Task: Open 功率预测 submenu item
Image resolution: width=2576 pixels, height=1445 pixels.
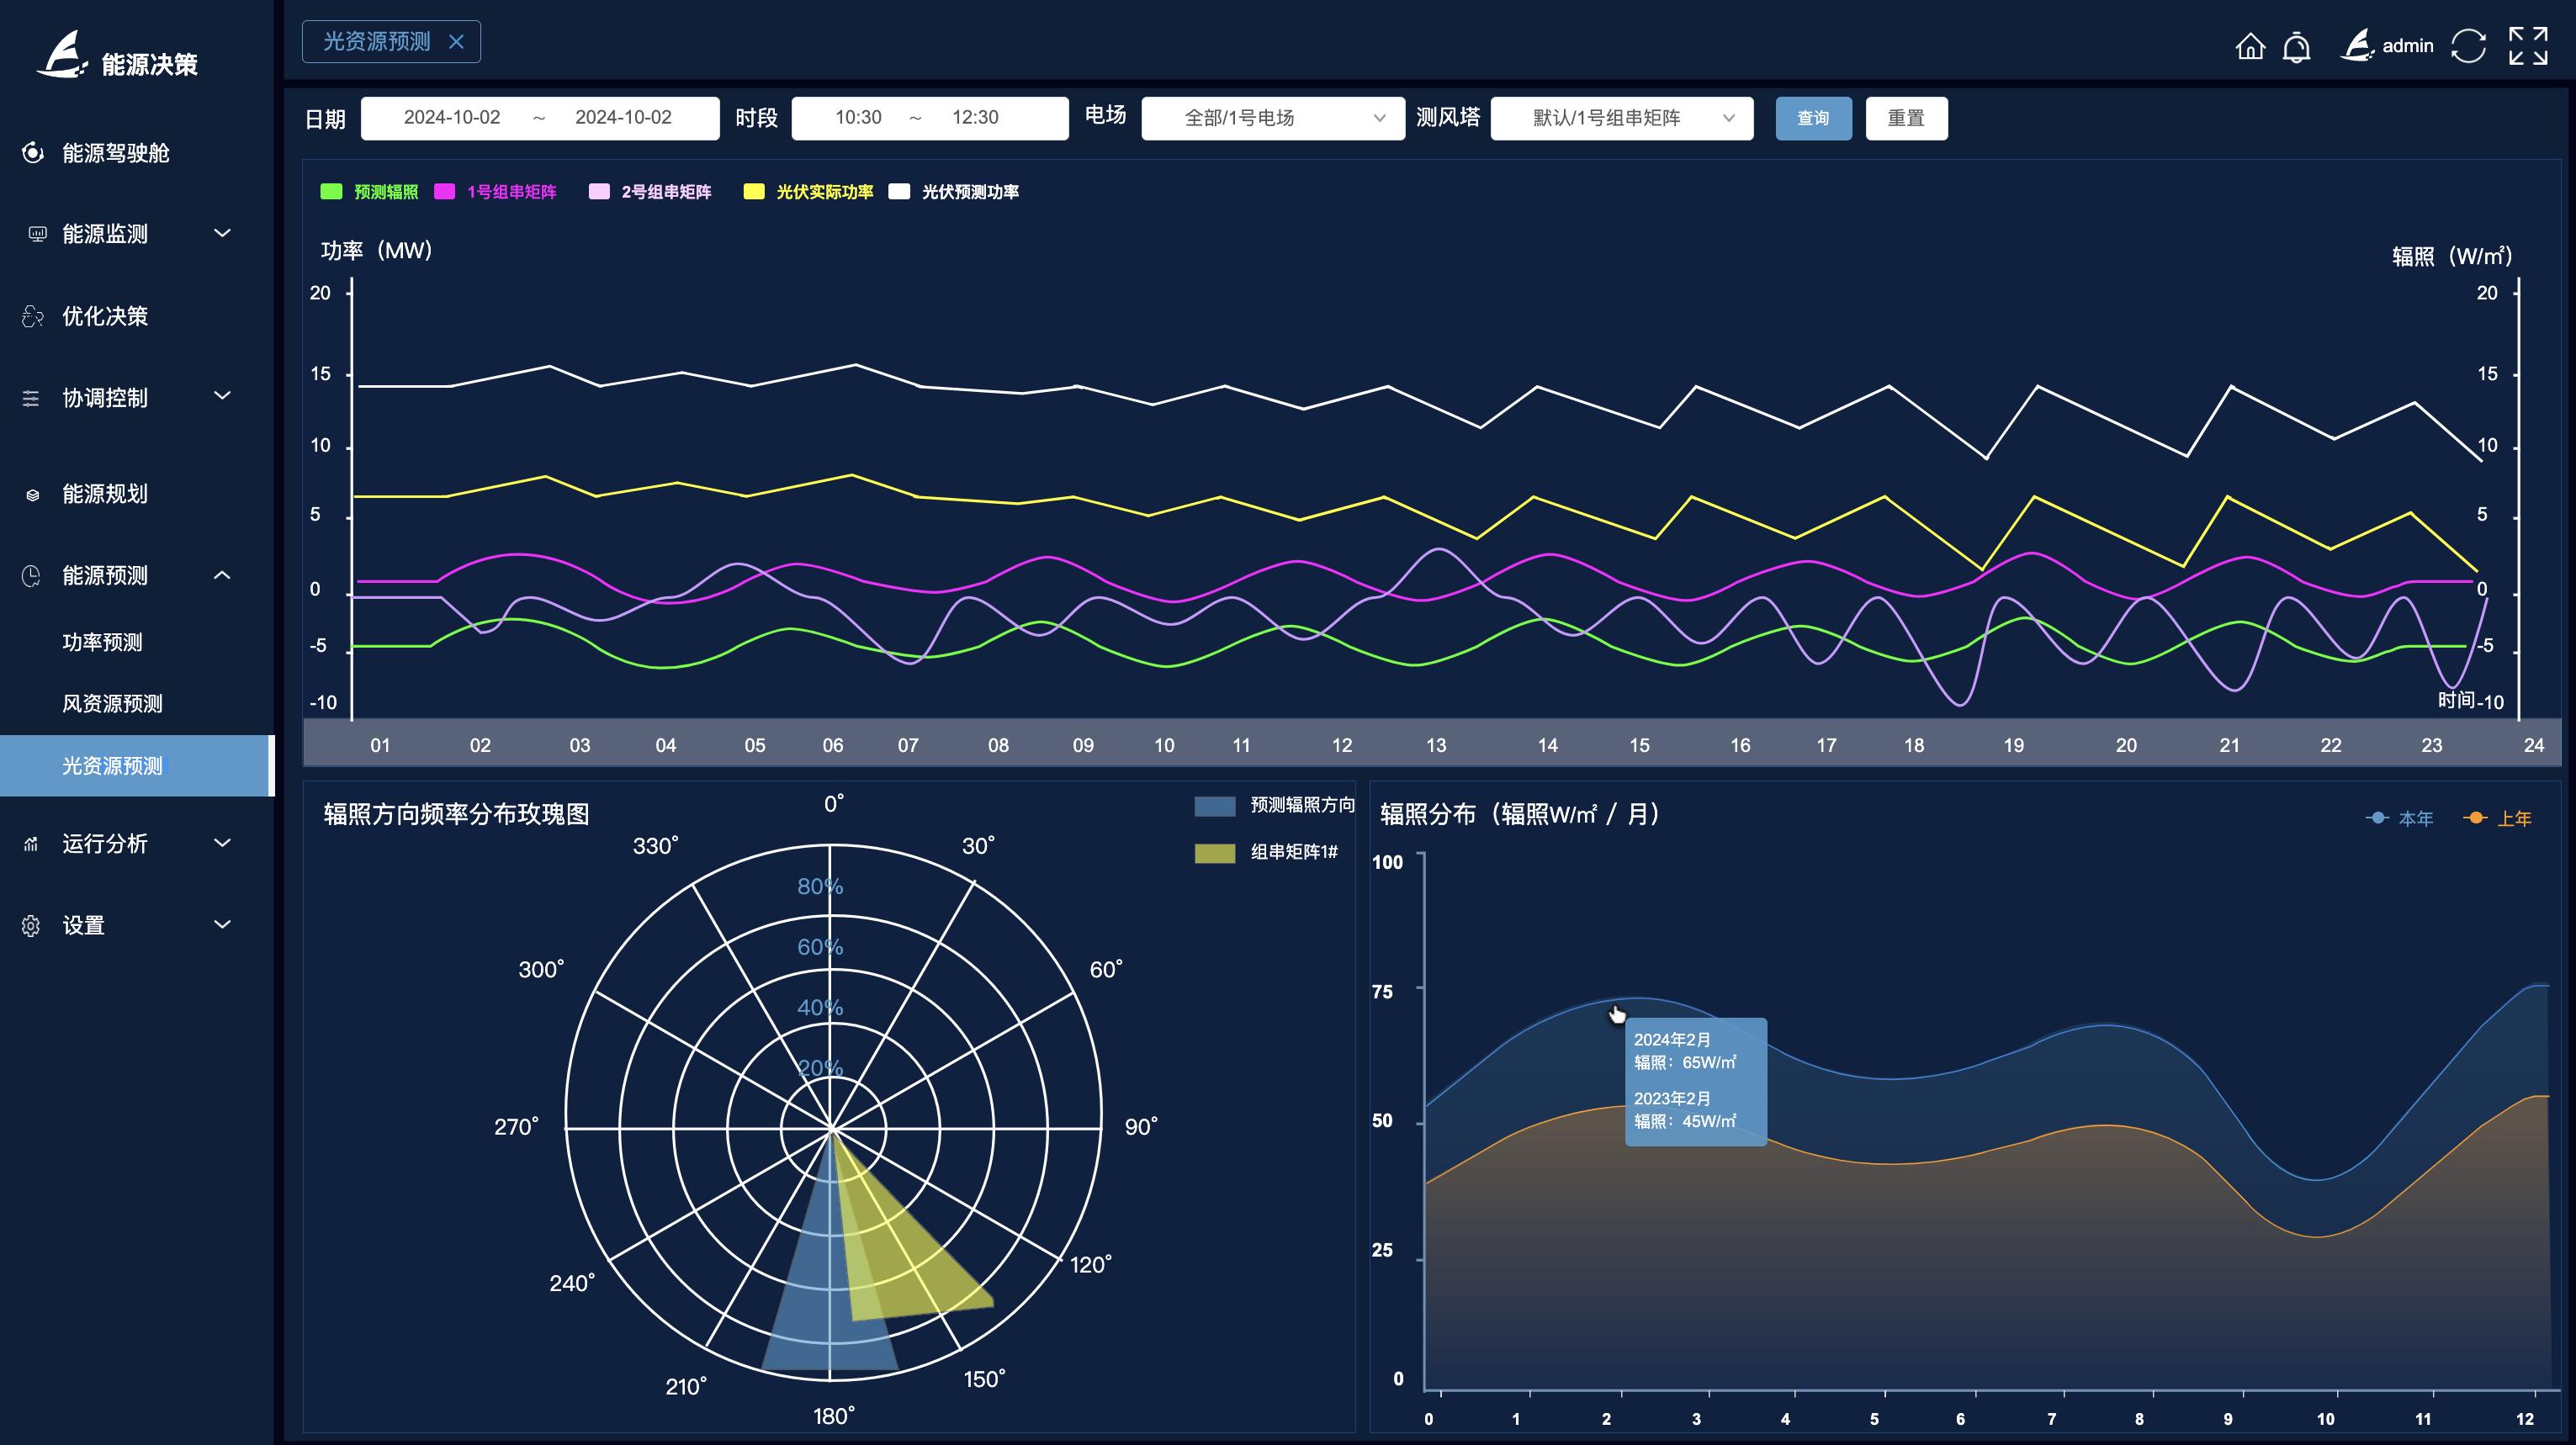Action: tap(102, 642)
